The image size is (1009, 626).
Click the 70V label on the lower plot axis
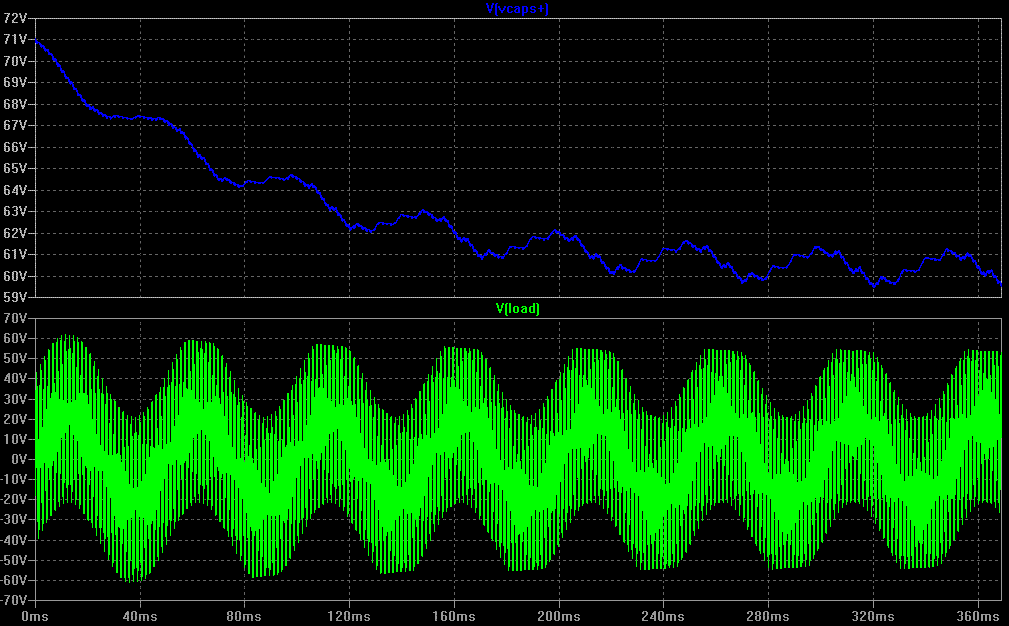(x=15, y=318)
